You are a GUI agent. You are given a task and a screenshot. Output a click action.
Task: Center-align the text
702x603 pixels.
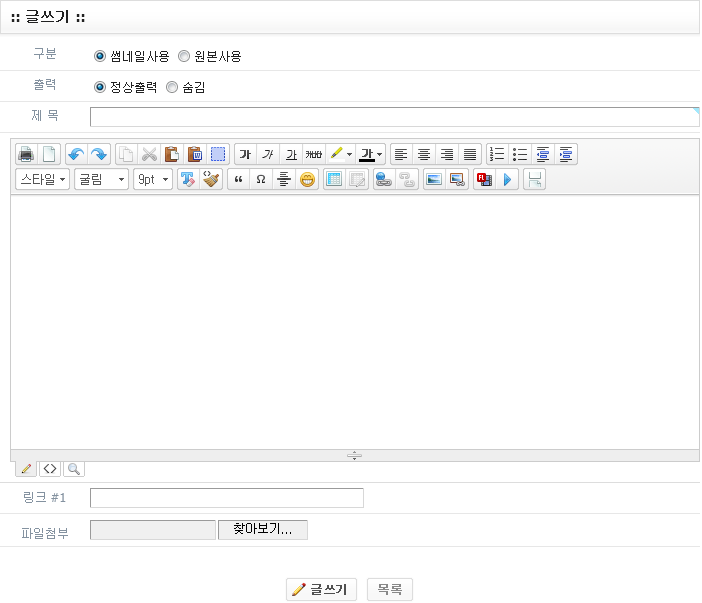(x=424, y=154)
